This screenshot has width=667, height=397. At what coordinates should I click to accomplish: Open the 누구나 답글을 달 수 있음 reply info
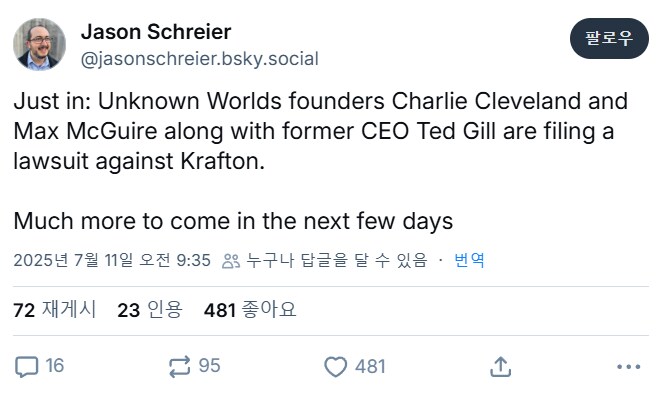pyautogui.click(x=336, y=260)
